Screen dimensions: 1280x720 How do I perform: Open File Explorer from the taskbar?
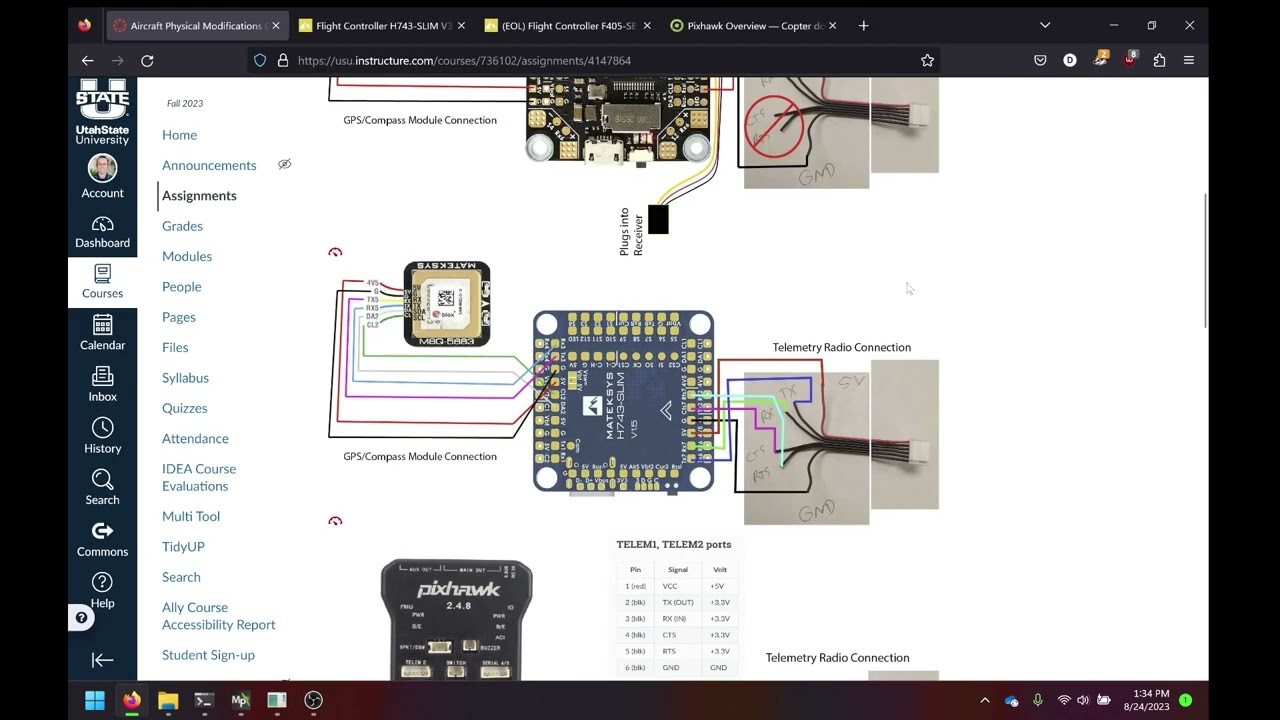pos(167,700)
